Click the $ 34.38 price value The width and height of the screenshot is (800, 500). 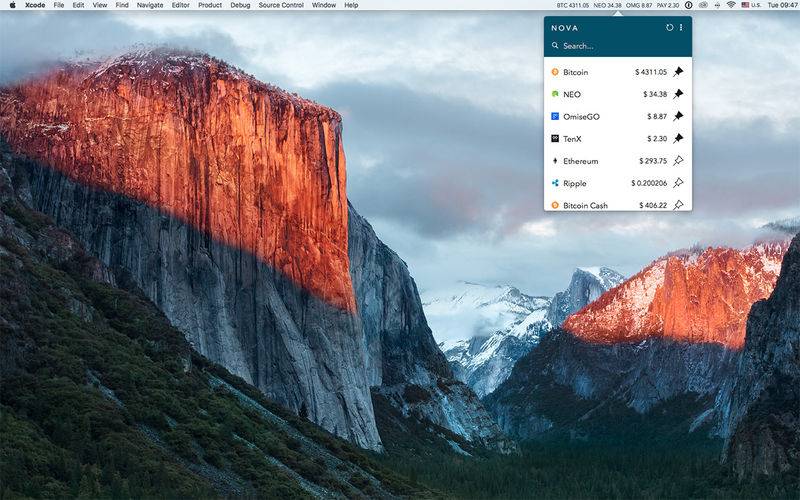click(655, 94)
